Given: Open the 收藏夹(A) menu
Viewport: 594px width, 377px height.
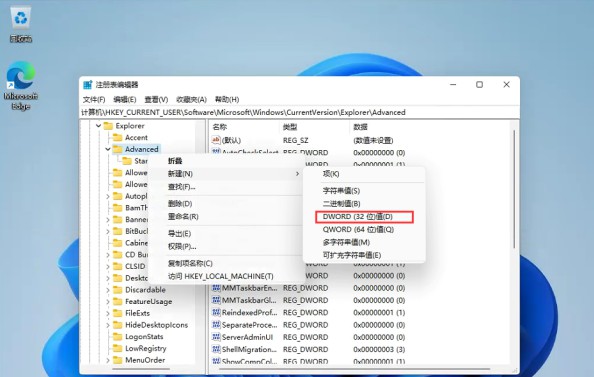Looking at the screenshot, I should pyautogui.click(x=191, y=100).
